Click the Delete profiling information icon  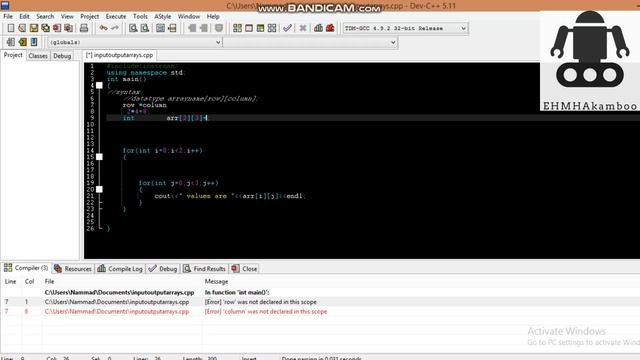click(x=330, y=28)
